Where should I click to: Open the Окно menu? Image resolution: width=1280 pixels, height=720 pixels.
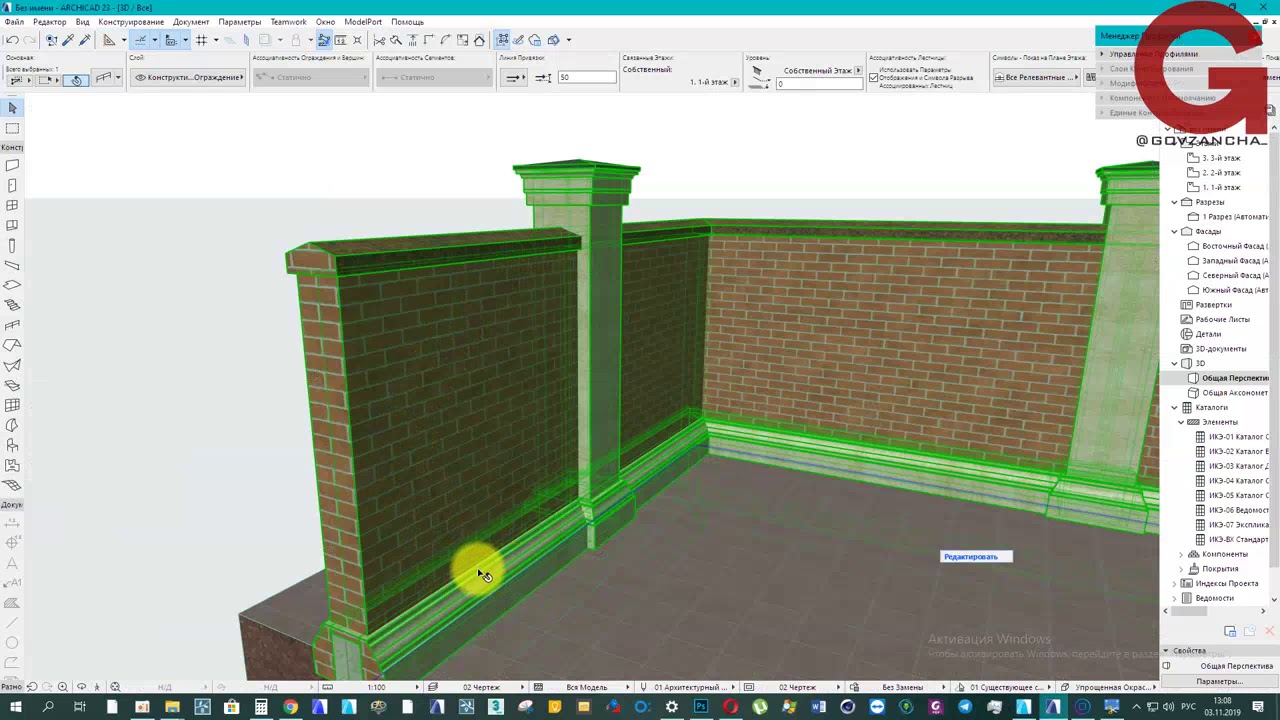coord(325,22)
